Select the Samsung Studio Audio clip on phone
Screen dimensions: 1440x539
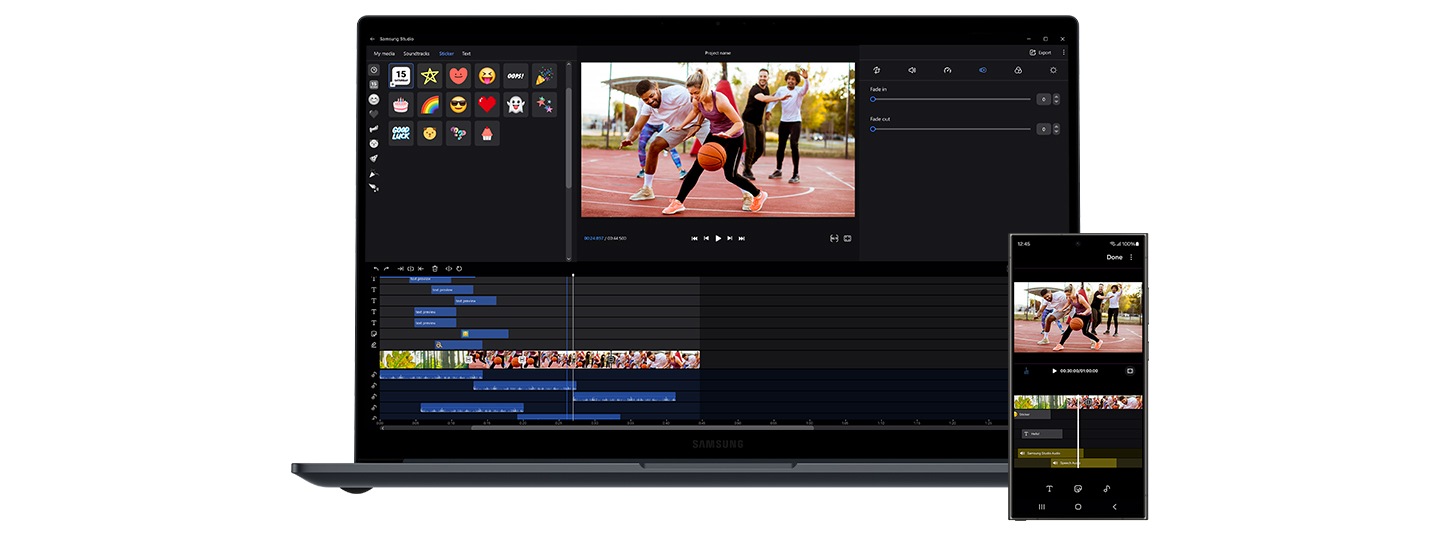point(1050,453)
